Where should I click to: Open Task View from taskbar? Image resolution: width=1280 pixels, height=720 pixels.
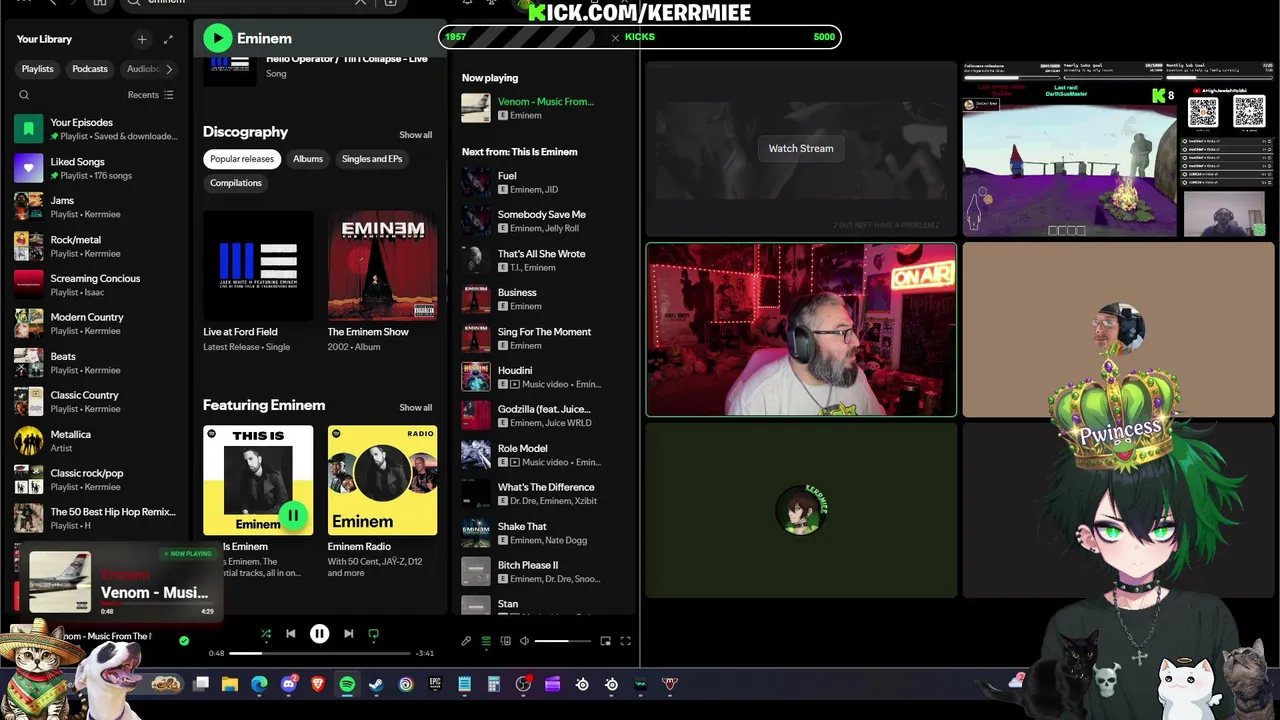pos(201,684)
